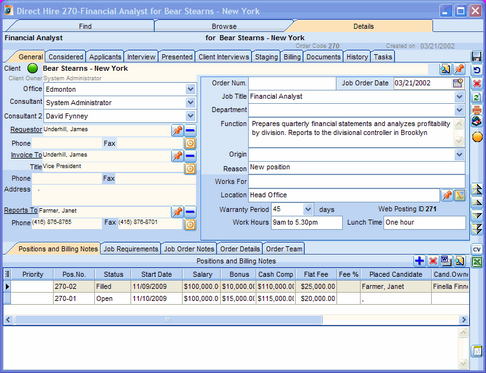486x373 pixels.
Task: Click the positions grid horizontal scrollbar right arrow
Action: click(463, 320)
